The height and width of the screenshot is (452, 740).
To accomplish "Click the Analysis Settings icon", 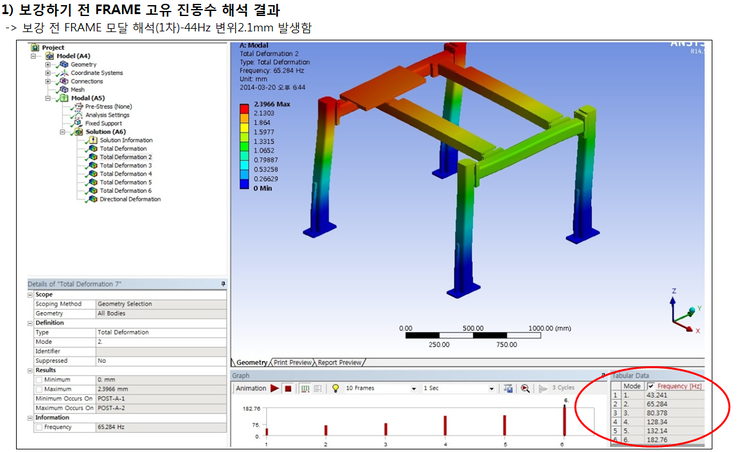I will pyautogui.click(x=78, y=115).
